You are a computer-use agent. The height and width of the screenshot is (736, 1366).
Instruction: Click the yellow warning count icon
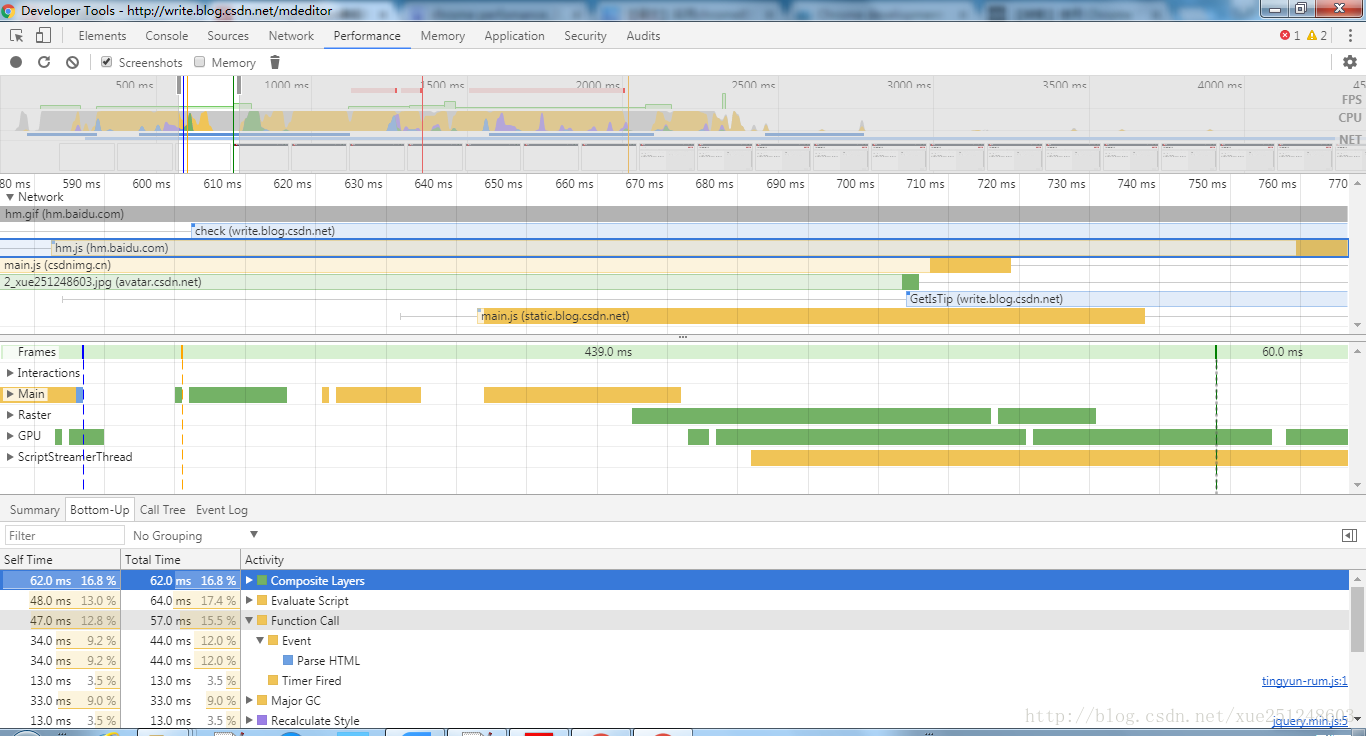[x=1312, y=36]
